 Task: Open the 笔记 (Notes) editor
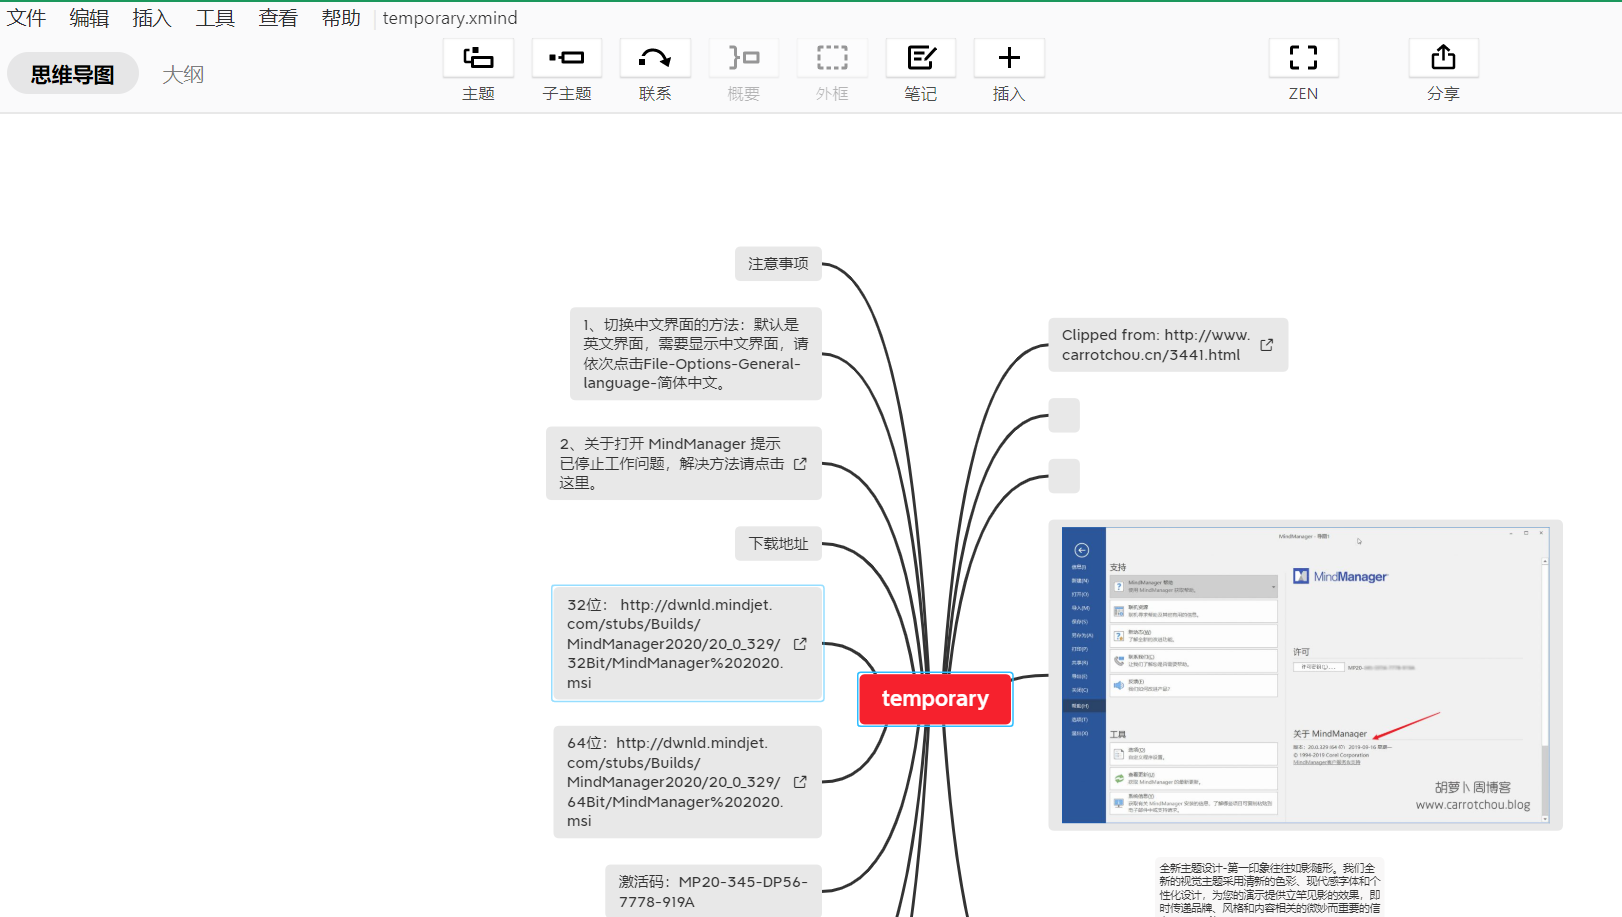[920, 58]
